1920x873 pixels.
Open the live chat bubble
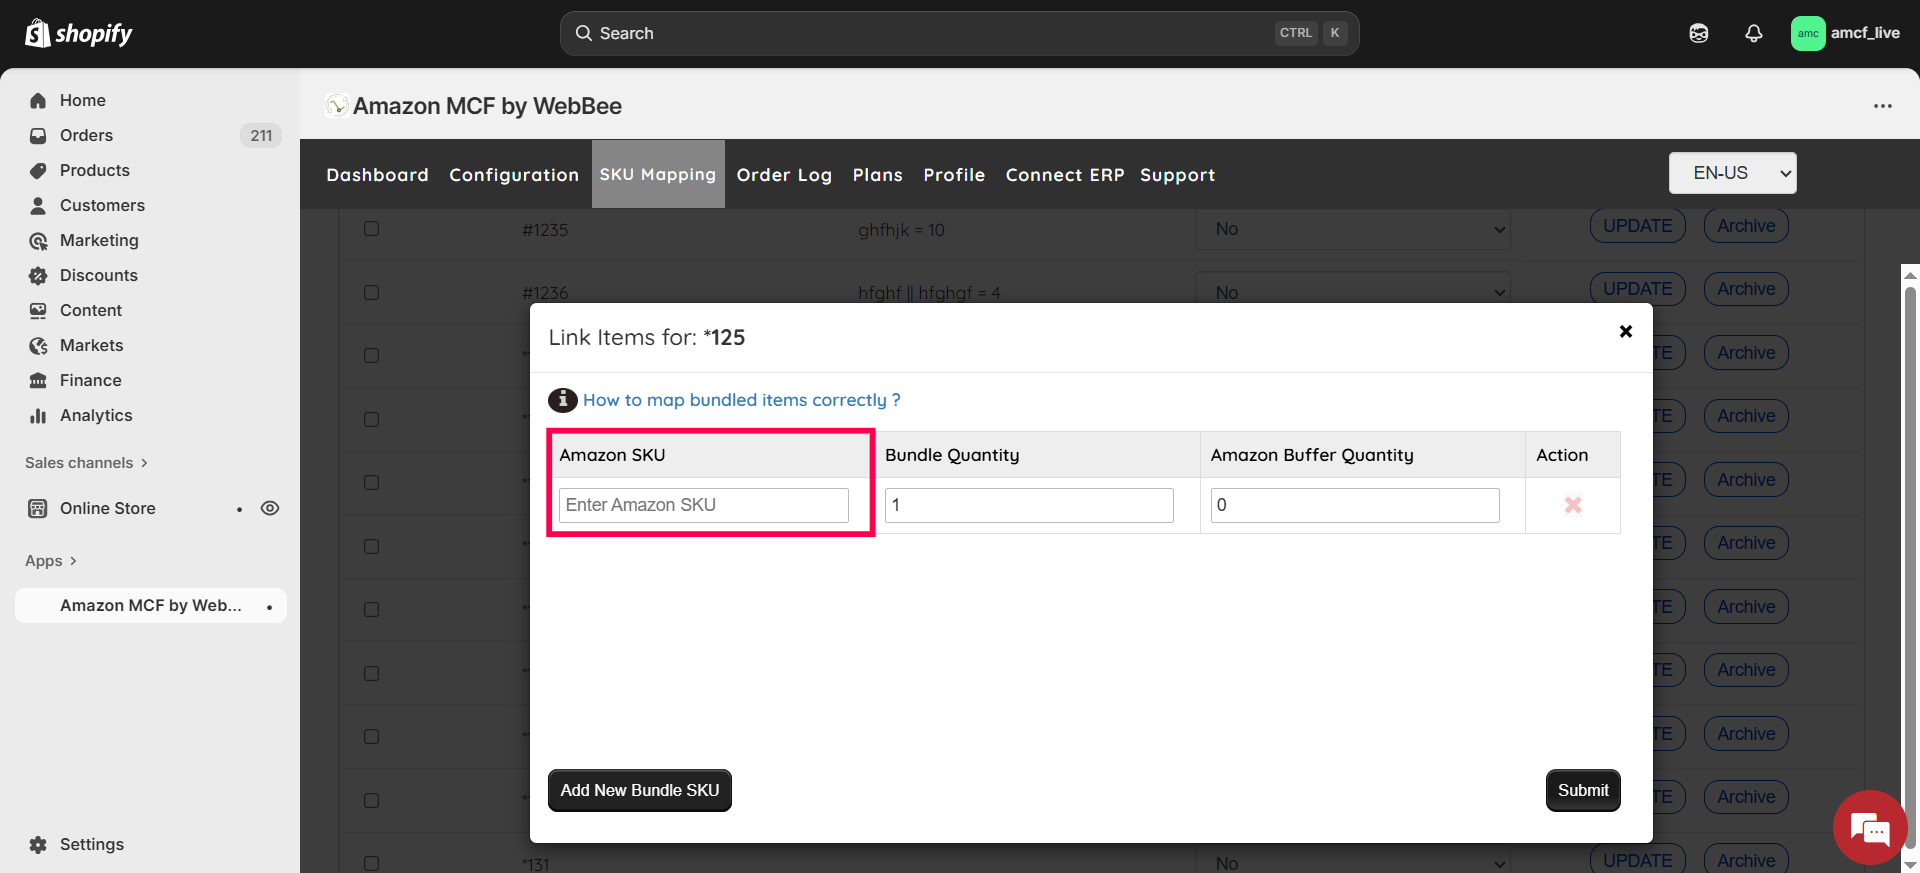[x=1869, y=828]
